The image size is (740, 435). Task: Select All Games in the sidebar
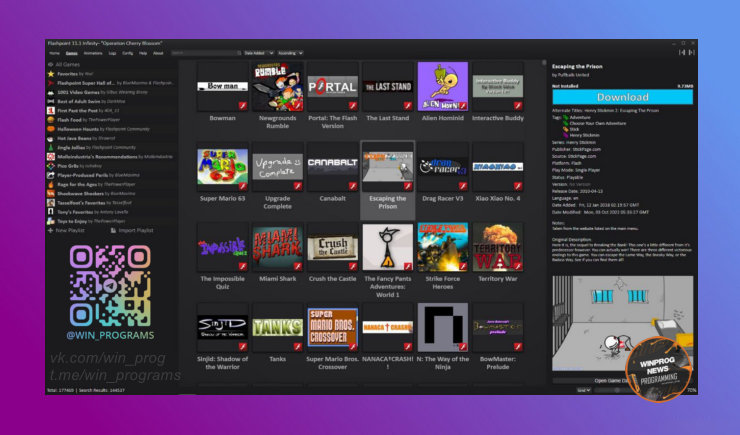67,65
